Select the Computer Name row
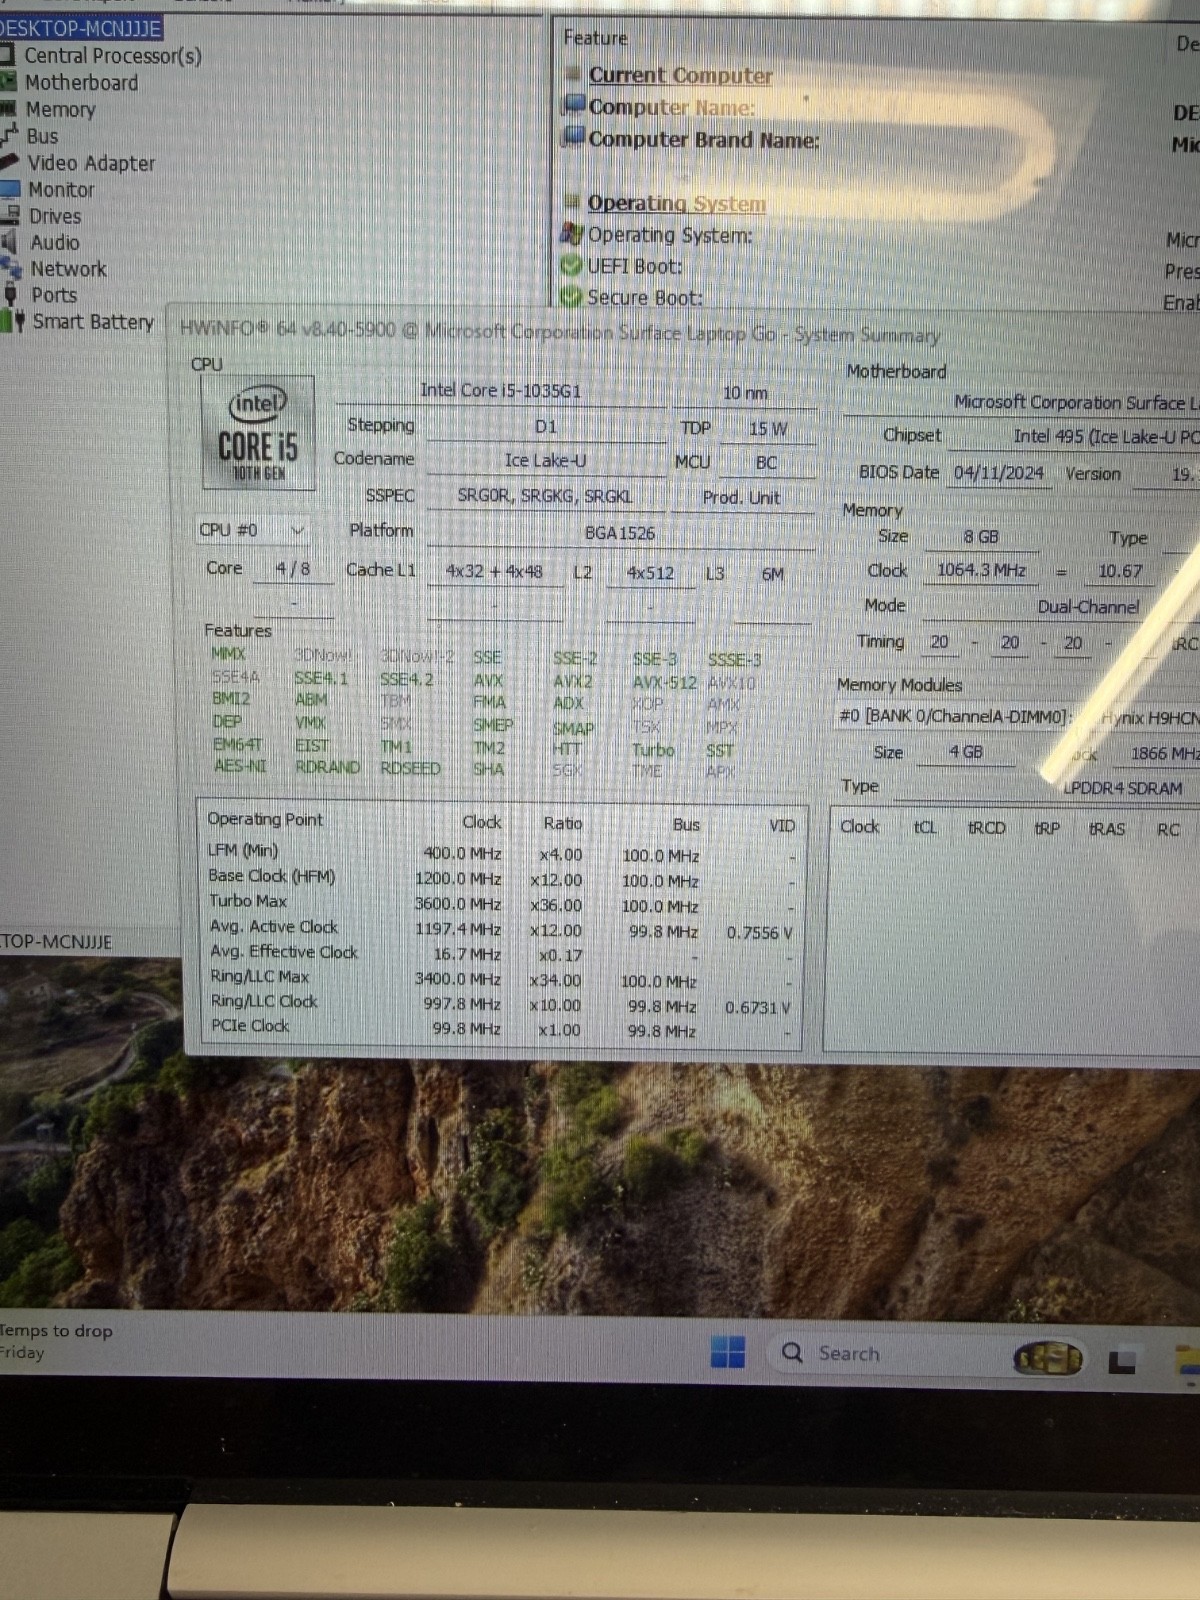1200x1600 pixels. [672, 107]
